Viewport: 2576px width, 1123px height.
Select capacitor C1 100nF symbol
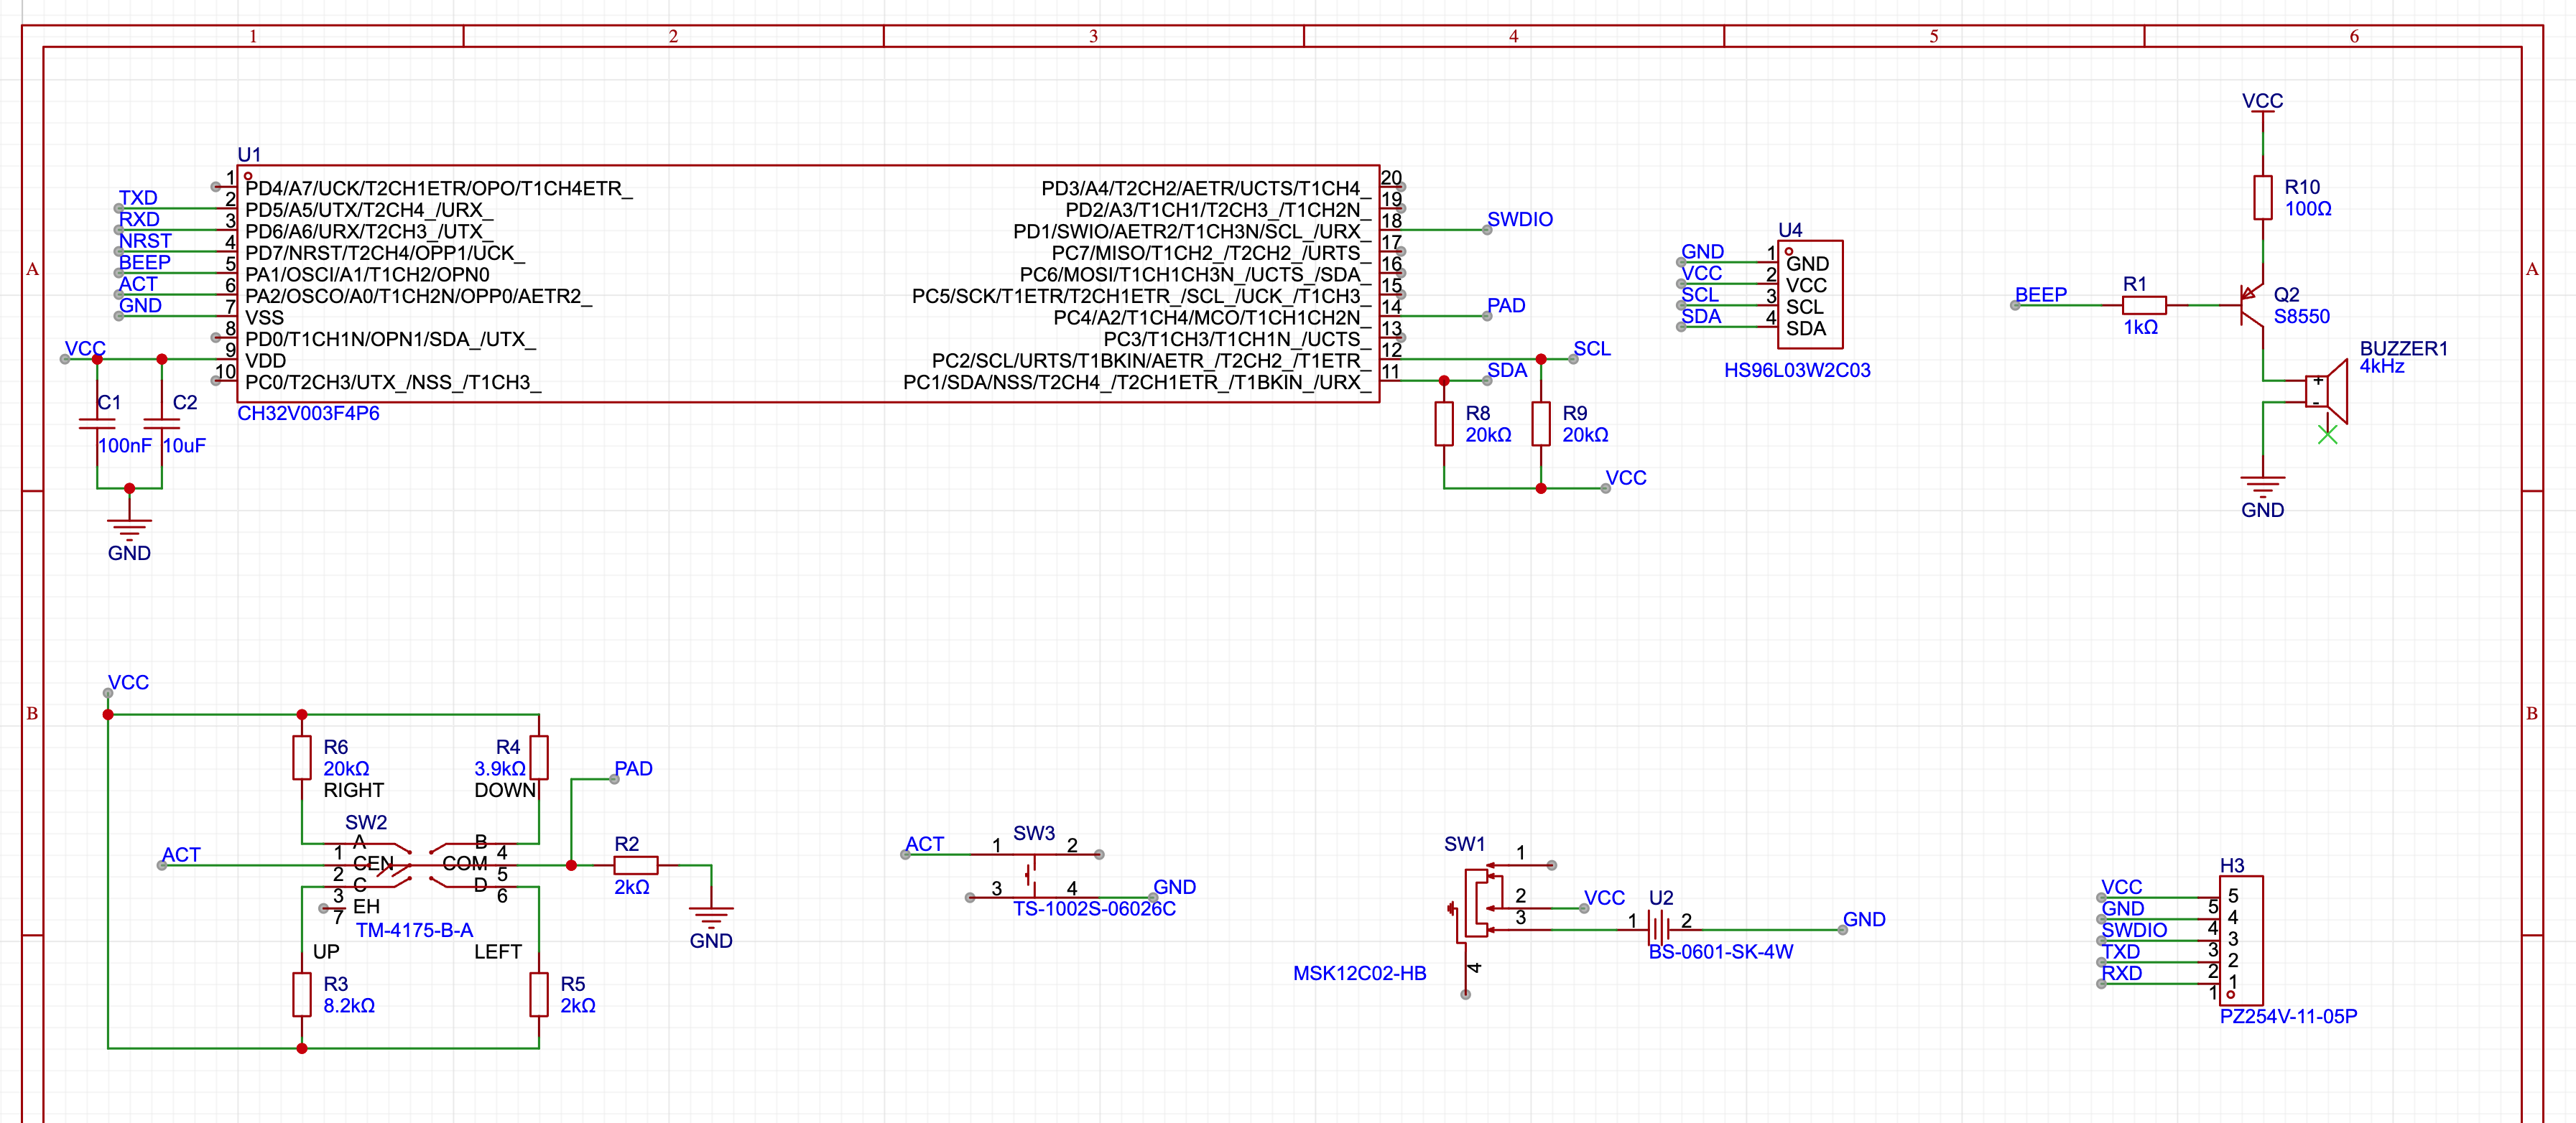[x=97, y=424]
